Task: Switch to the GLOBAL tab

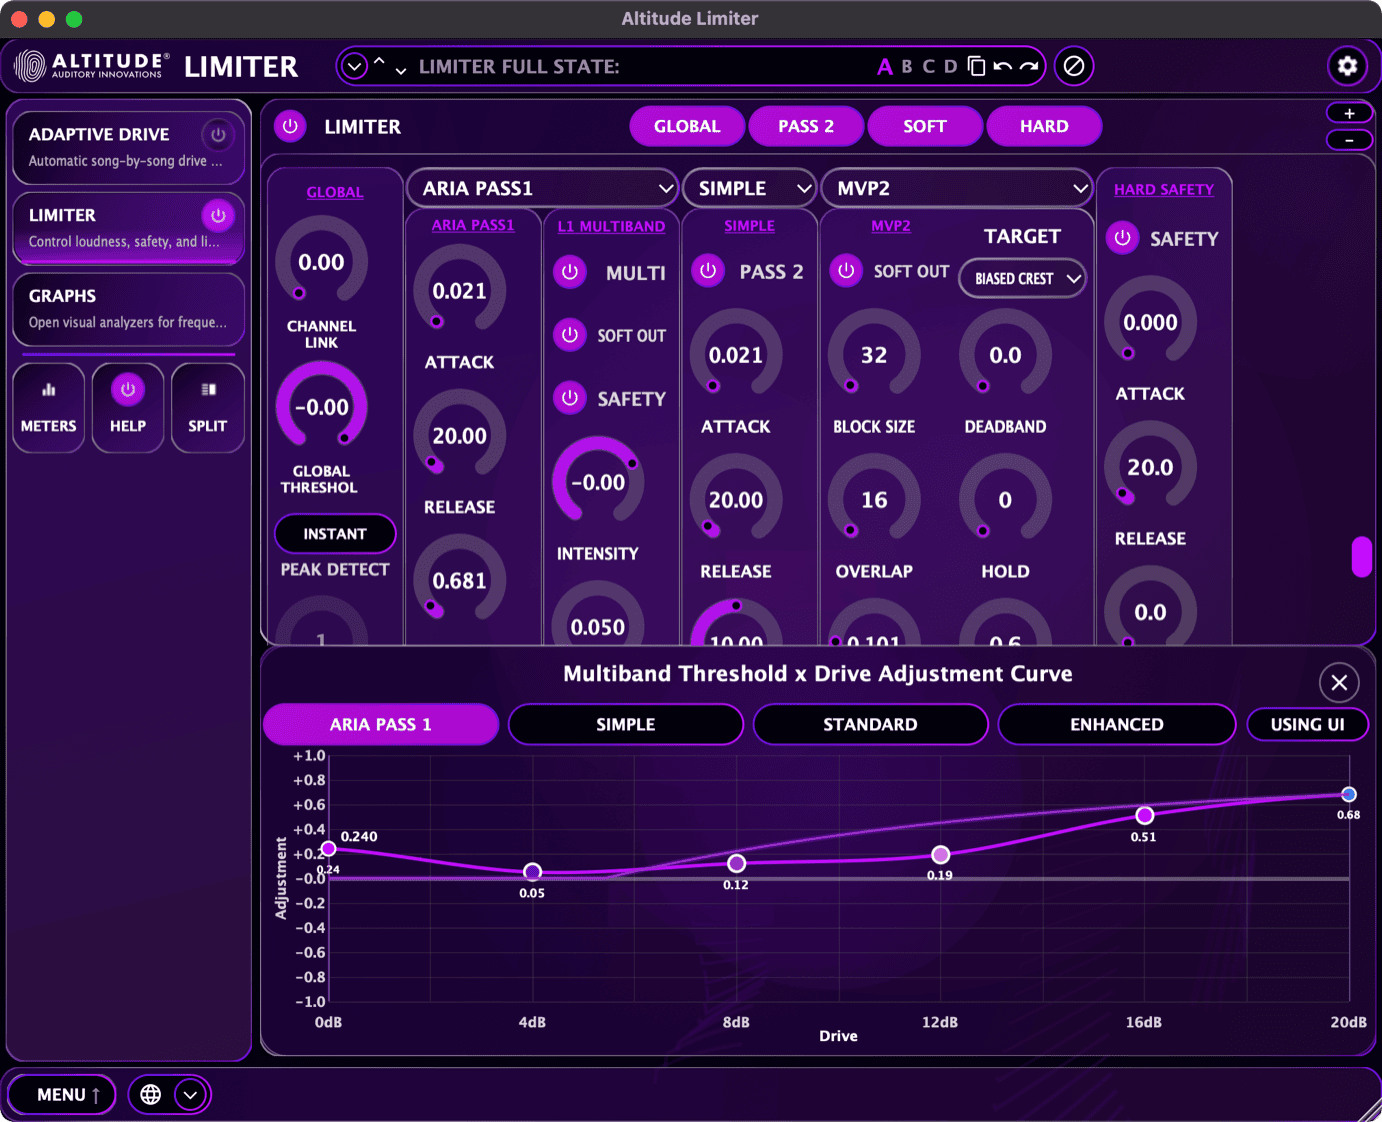Action: coord(687,126)
